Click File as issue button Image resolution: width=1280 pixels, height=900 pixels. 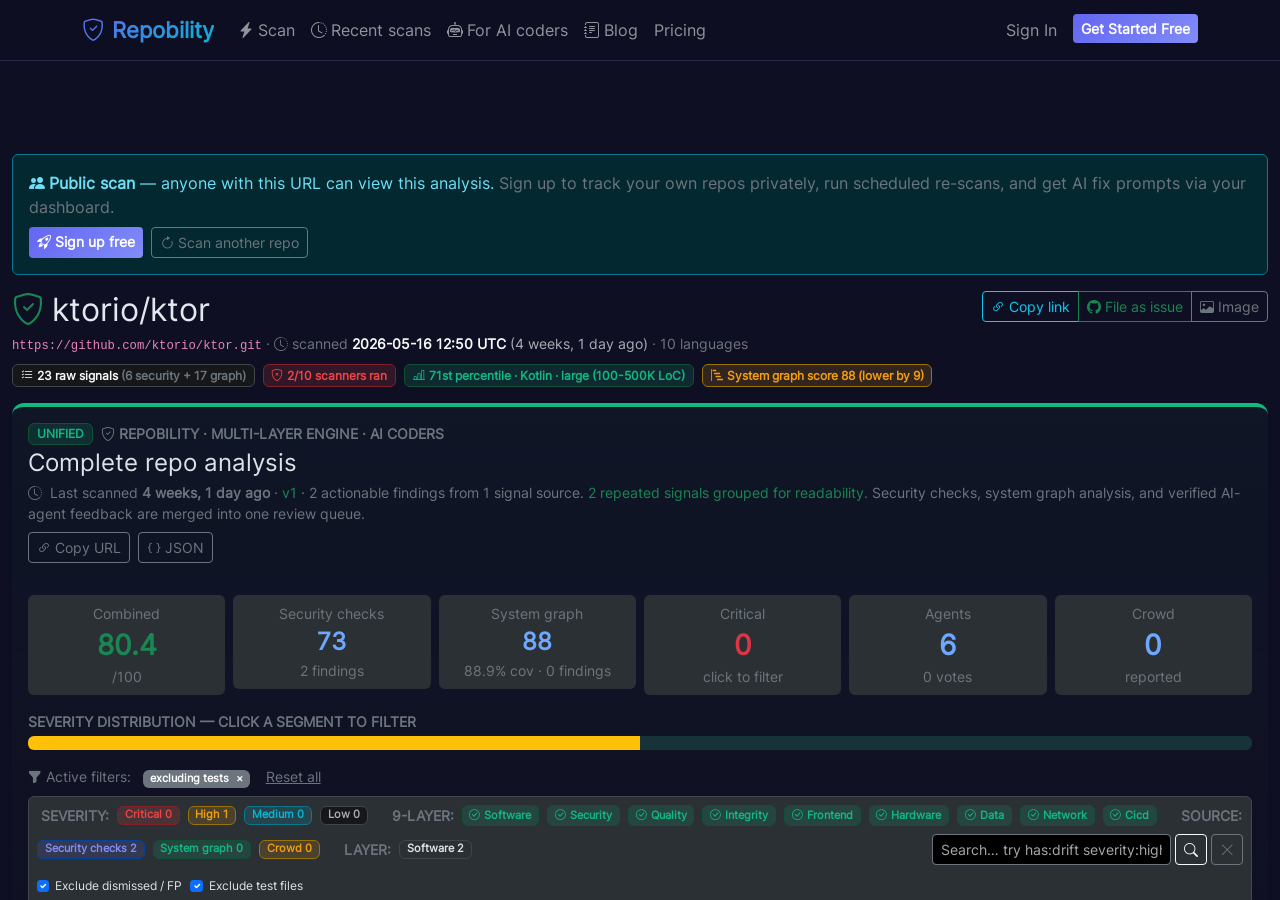click(x=1135, y=306)
